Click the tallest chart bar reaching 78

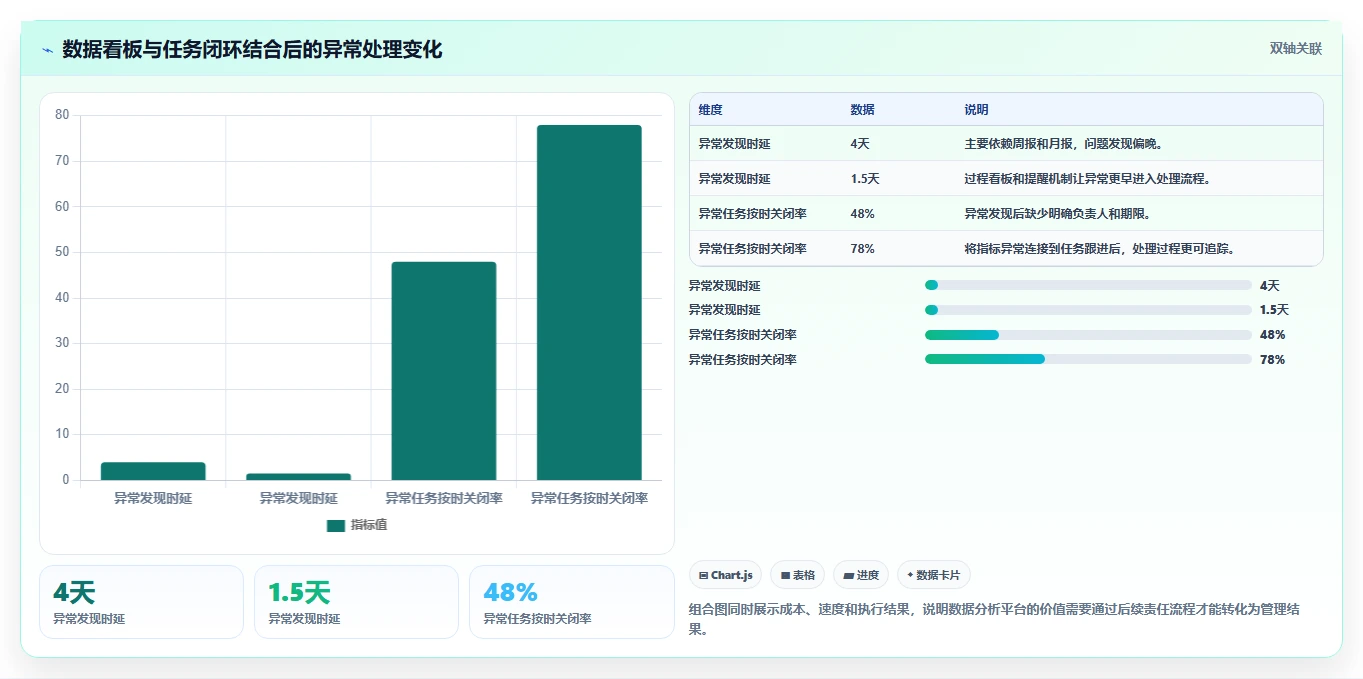[589, 303]
